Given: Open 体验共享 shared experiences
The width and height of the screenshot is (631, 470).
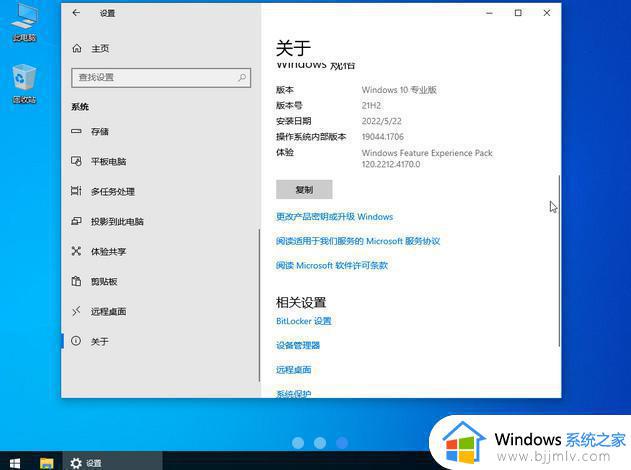Looking at the screenshot, I should pyautogui.click(x=108, y=251).
